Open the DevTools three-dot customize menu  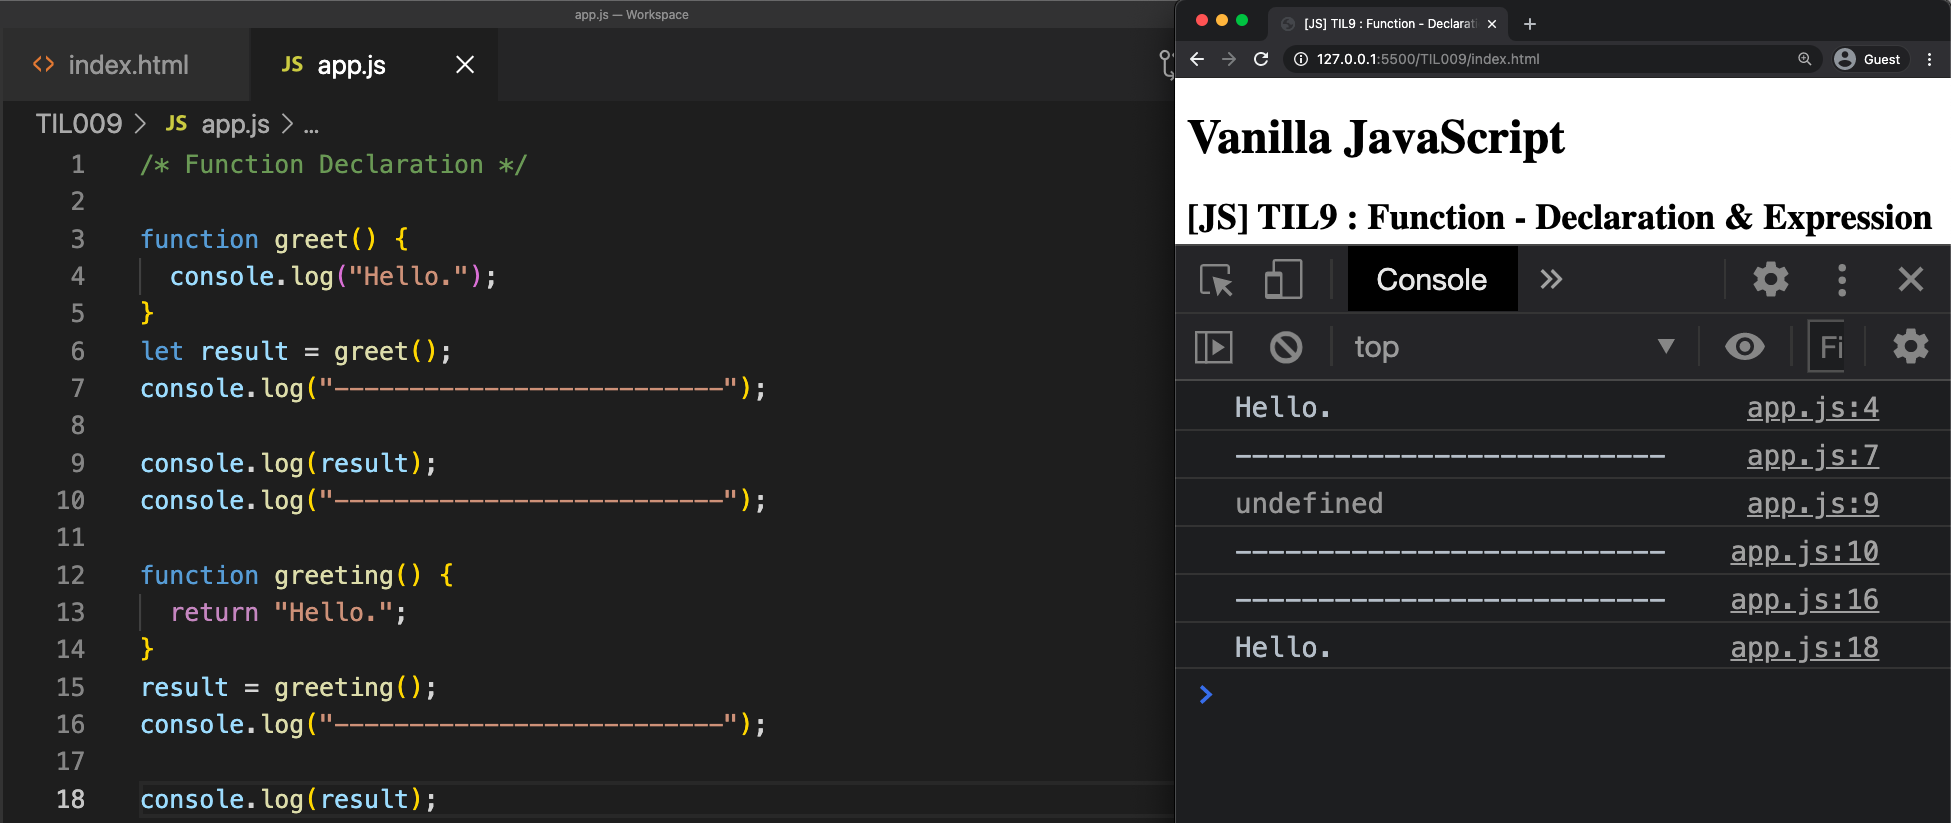point(1842,279)
